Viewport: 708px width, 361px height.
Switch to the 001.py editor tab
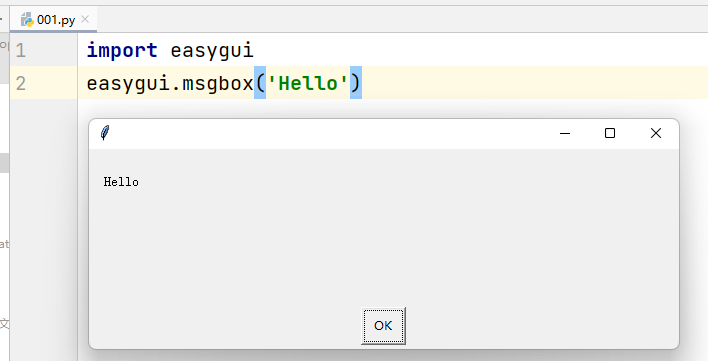click(x=53, y=20)
